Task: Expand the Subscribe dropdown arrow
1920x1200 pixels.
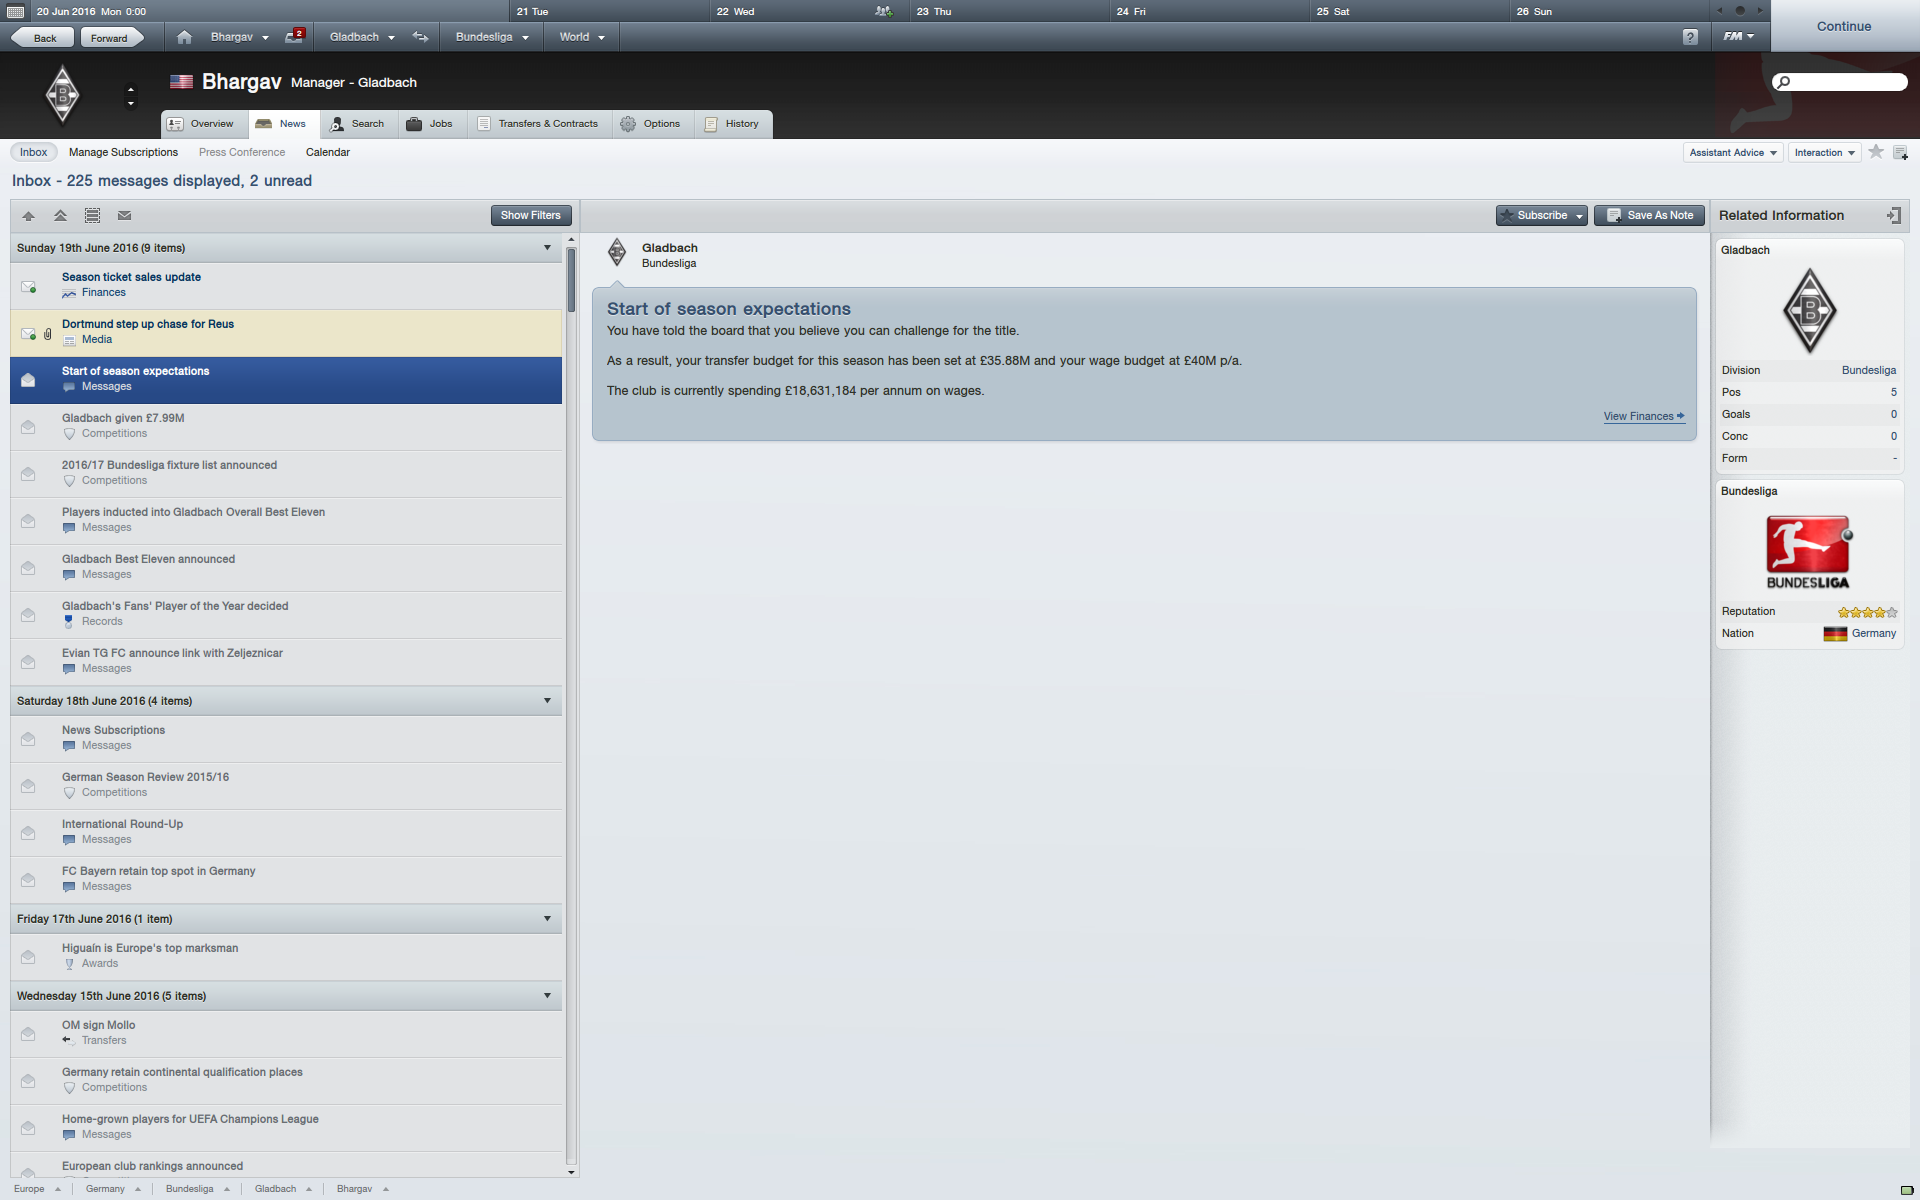Action: coord(1579,216)
